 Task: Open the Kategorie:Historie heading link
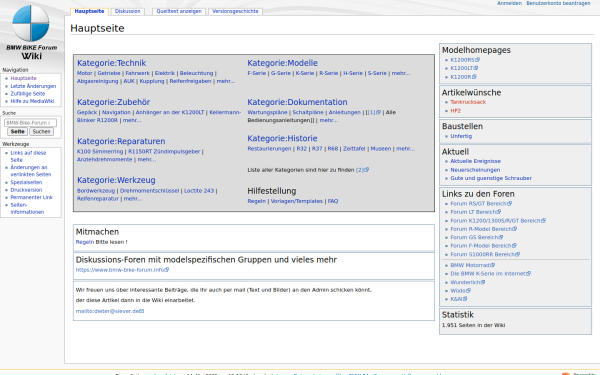[282, 139]
